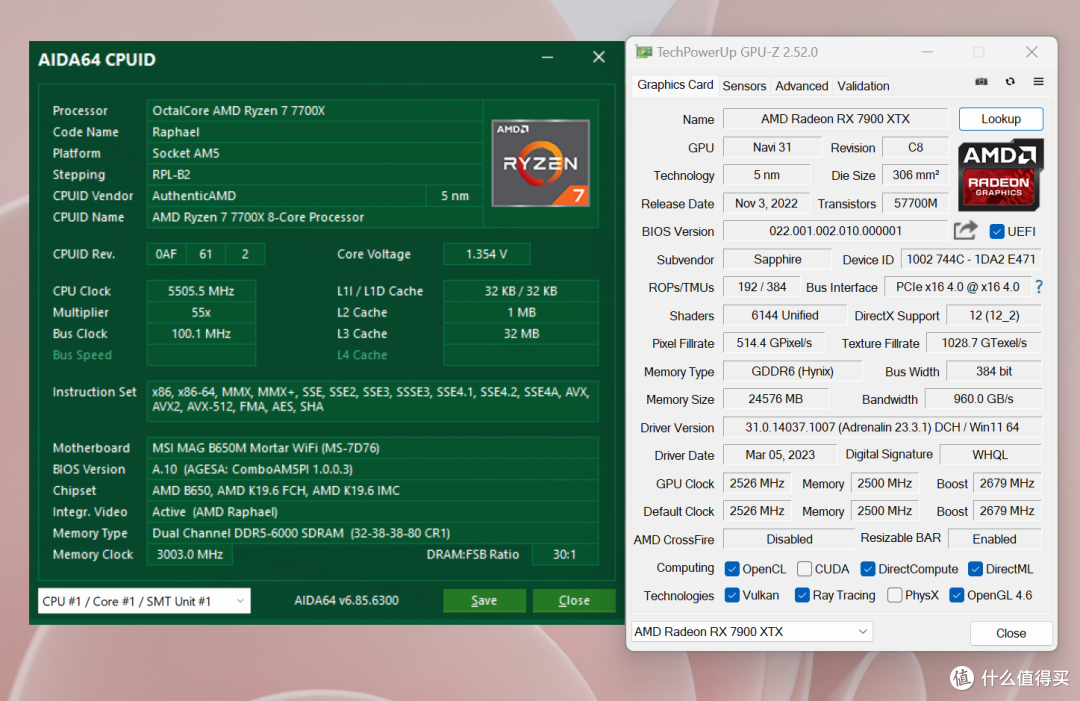Click the AMD Radeon Graphics logo
Screen dimensions: 1080x701
click(1001, 174)
